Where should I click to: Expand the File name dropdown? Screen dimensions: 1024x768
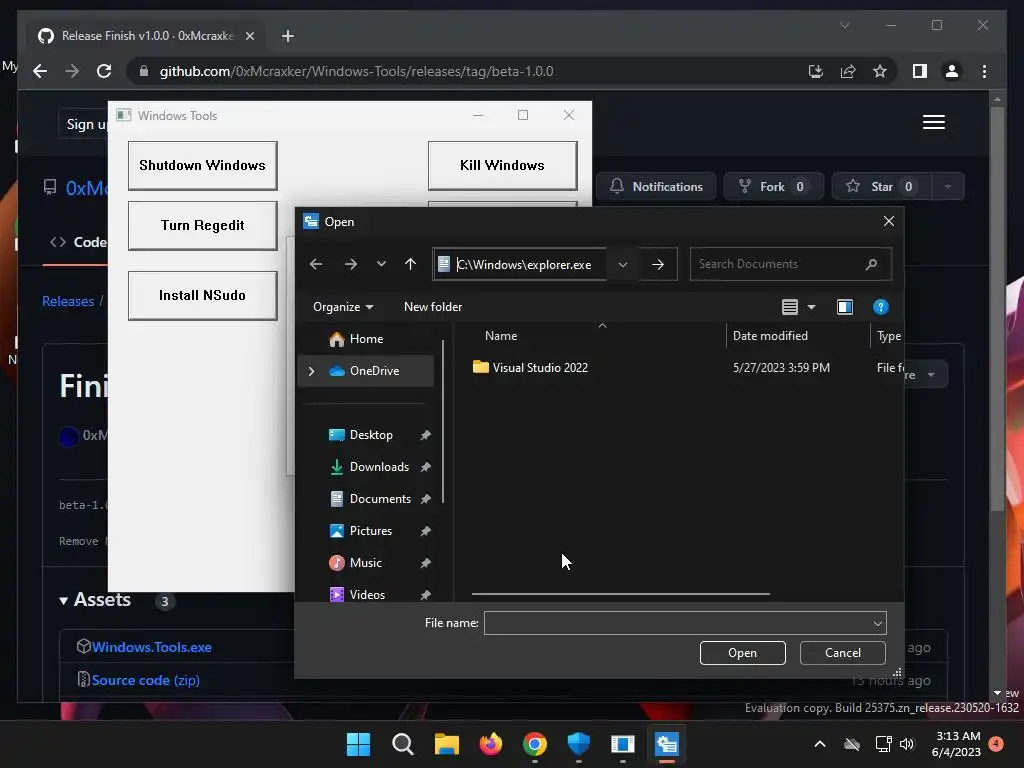pos(878,623)
